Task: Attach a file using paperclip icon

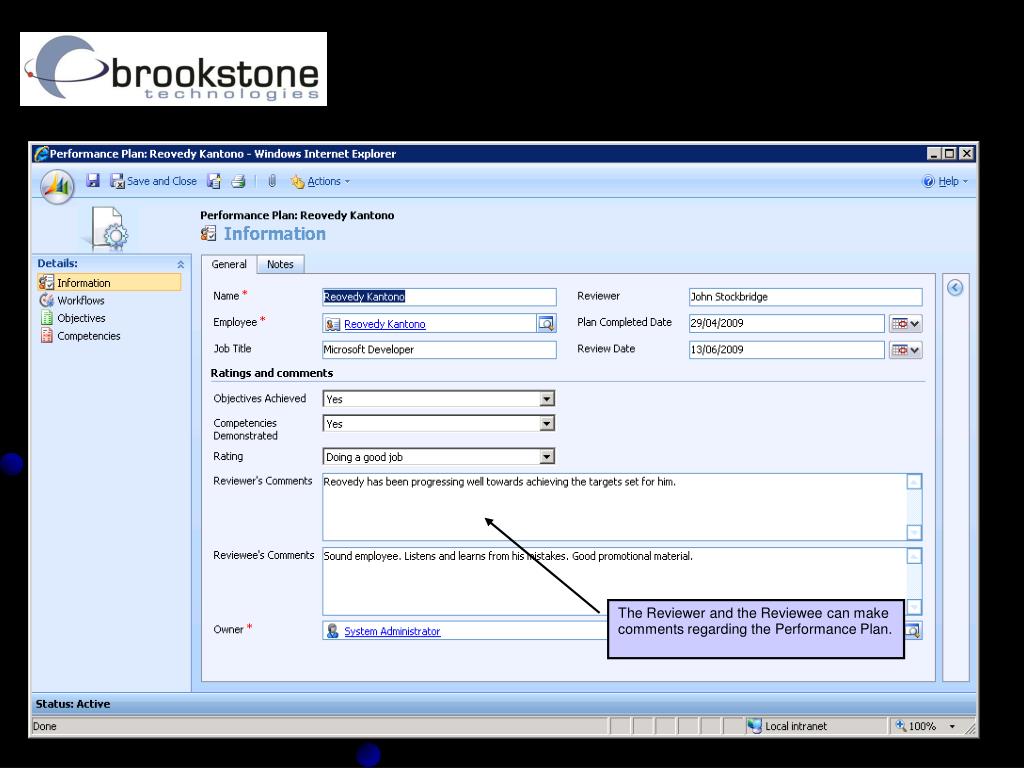Action: click(272, 181)
